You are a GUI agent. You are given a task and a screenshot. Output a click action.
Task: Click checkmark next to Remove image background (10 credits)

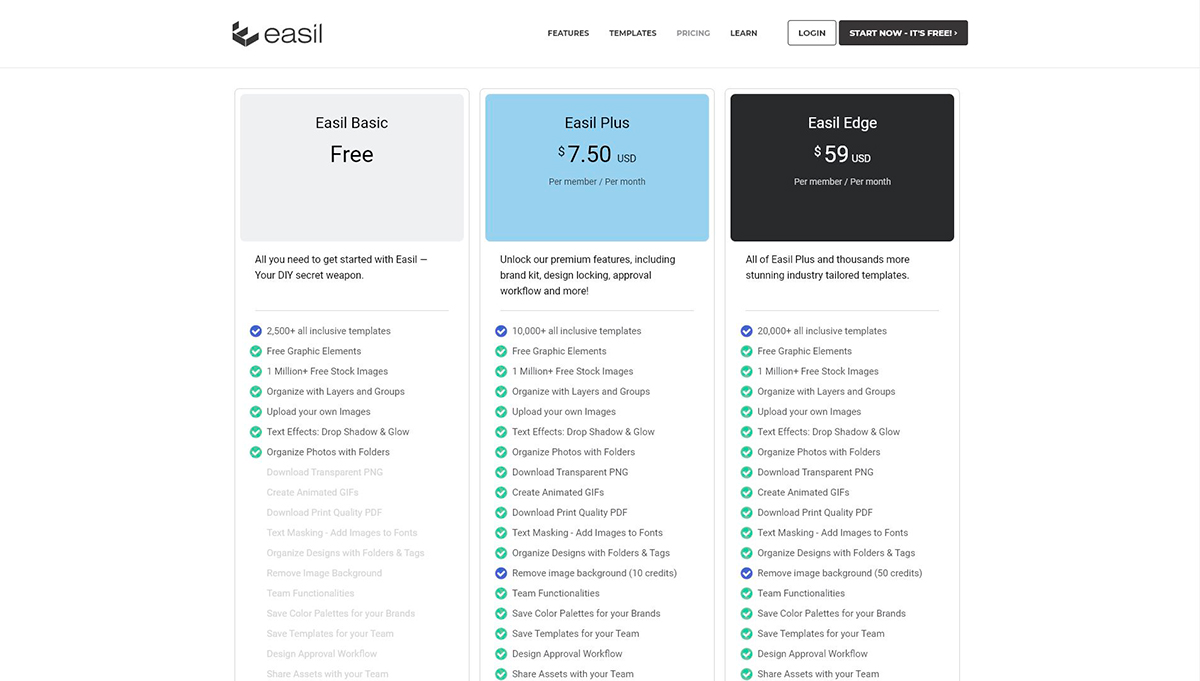[501, 573]
